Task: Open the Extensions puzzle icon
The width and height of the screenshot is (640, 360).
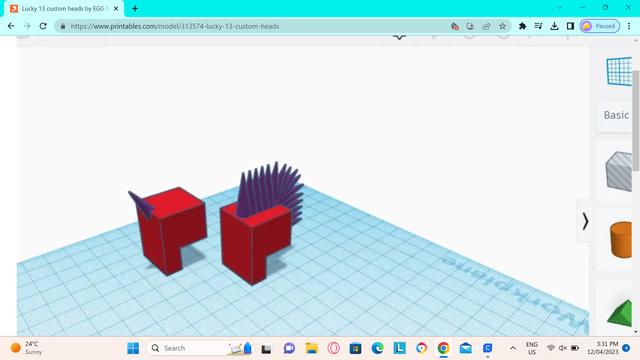Action: 522,26
